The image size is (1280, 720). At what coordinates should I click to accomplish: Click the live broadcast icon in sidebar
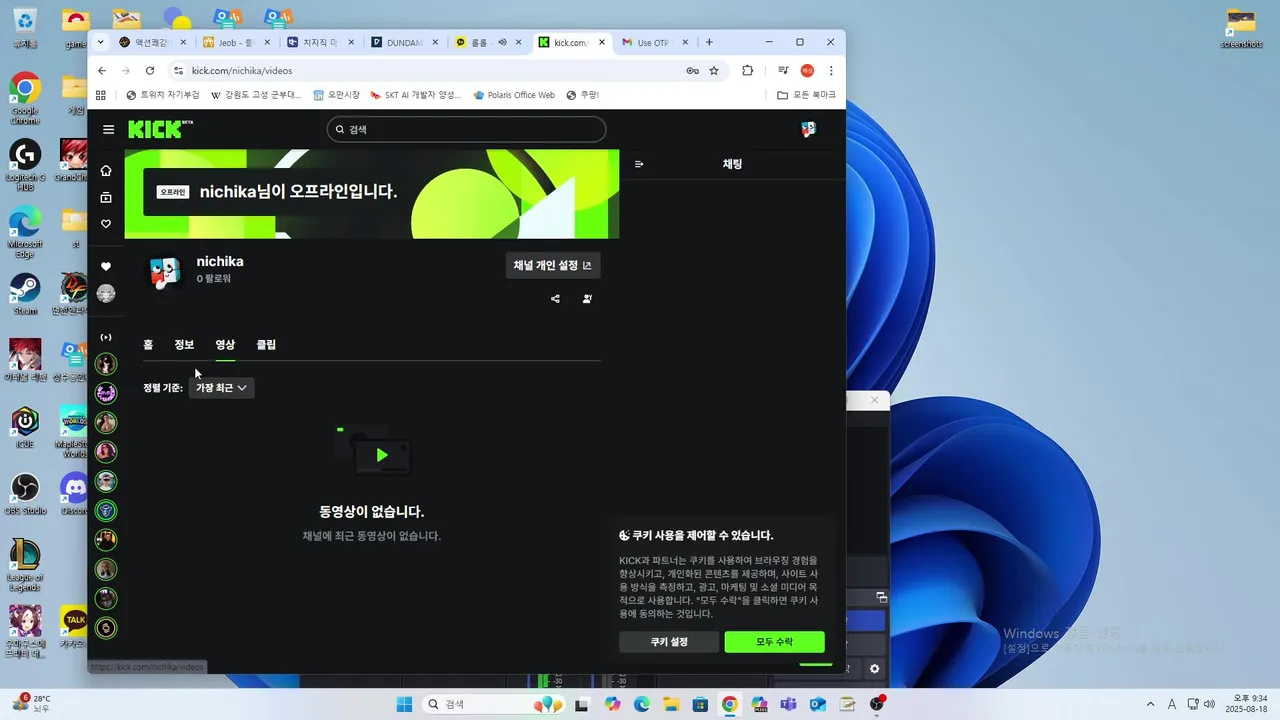(x=106, y=337)
